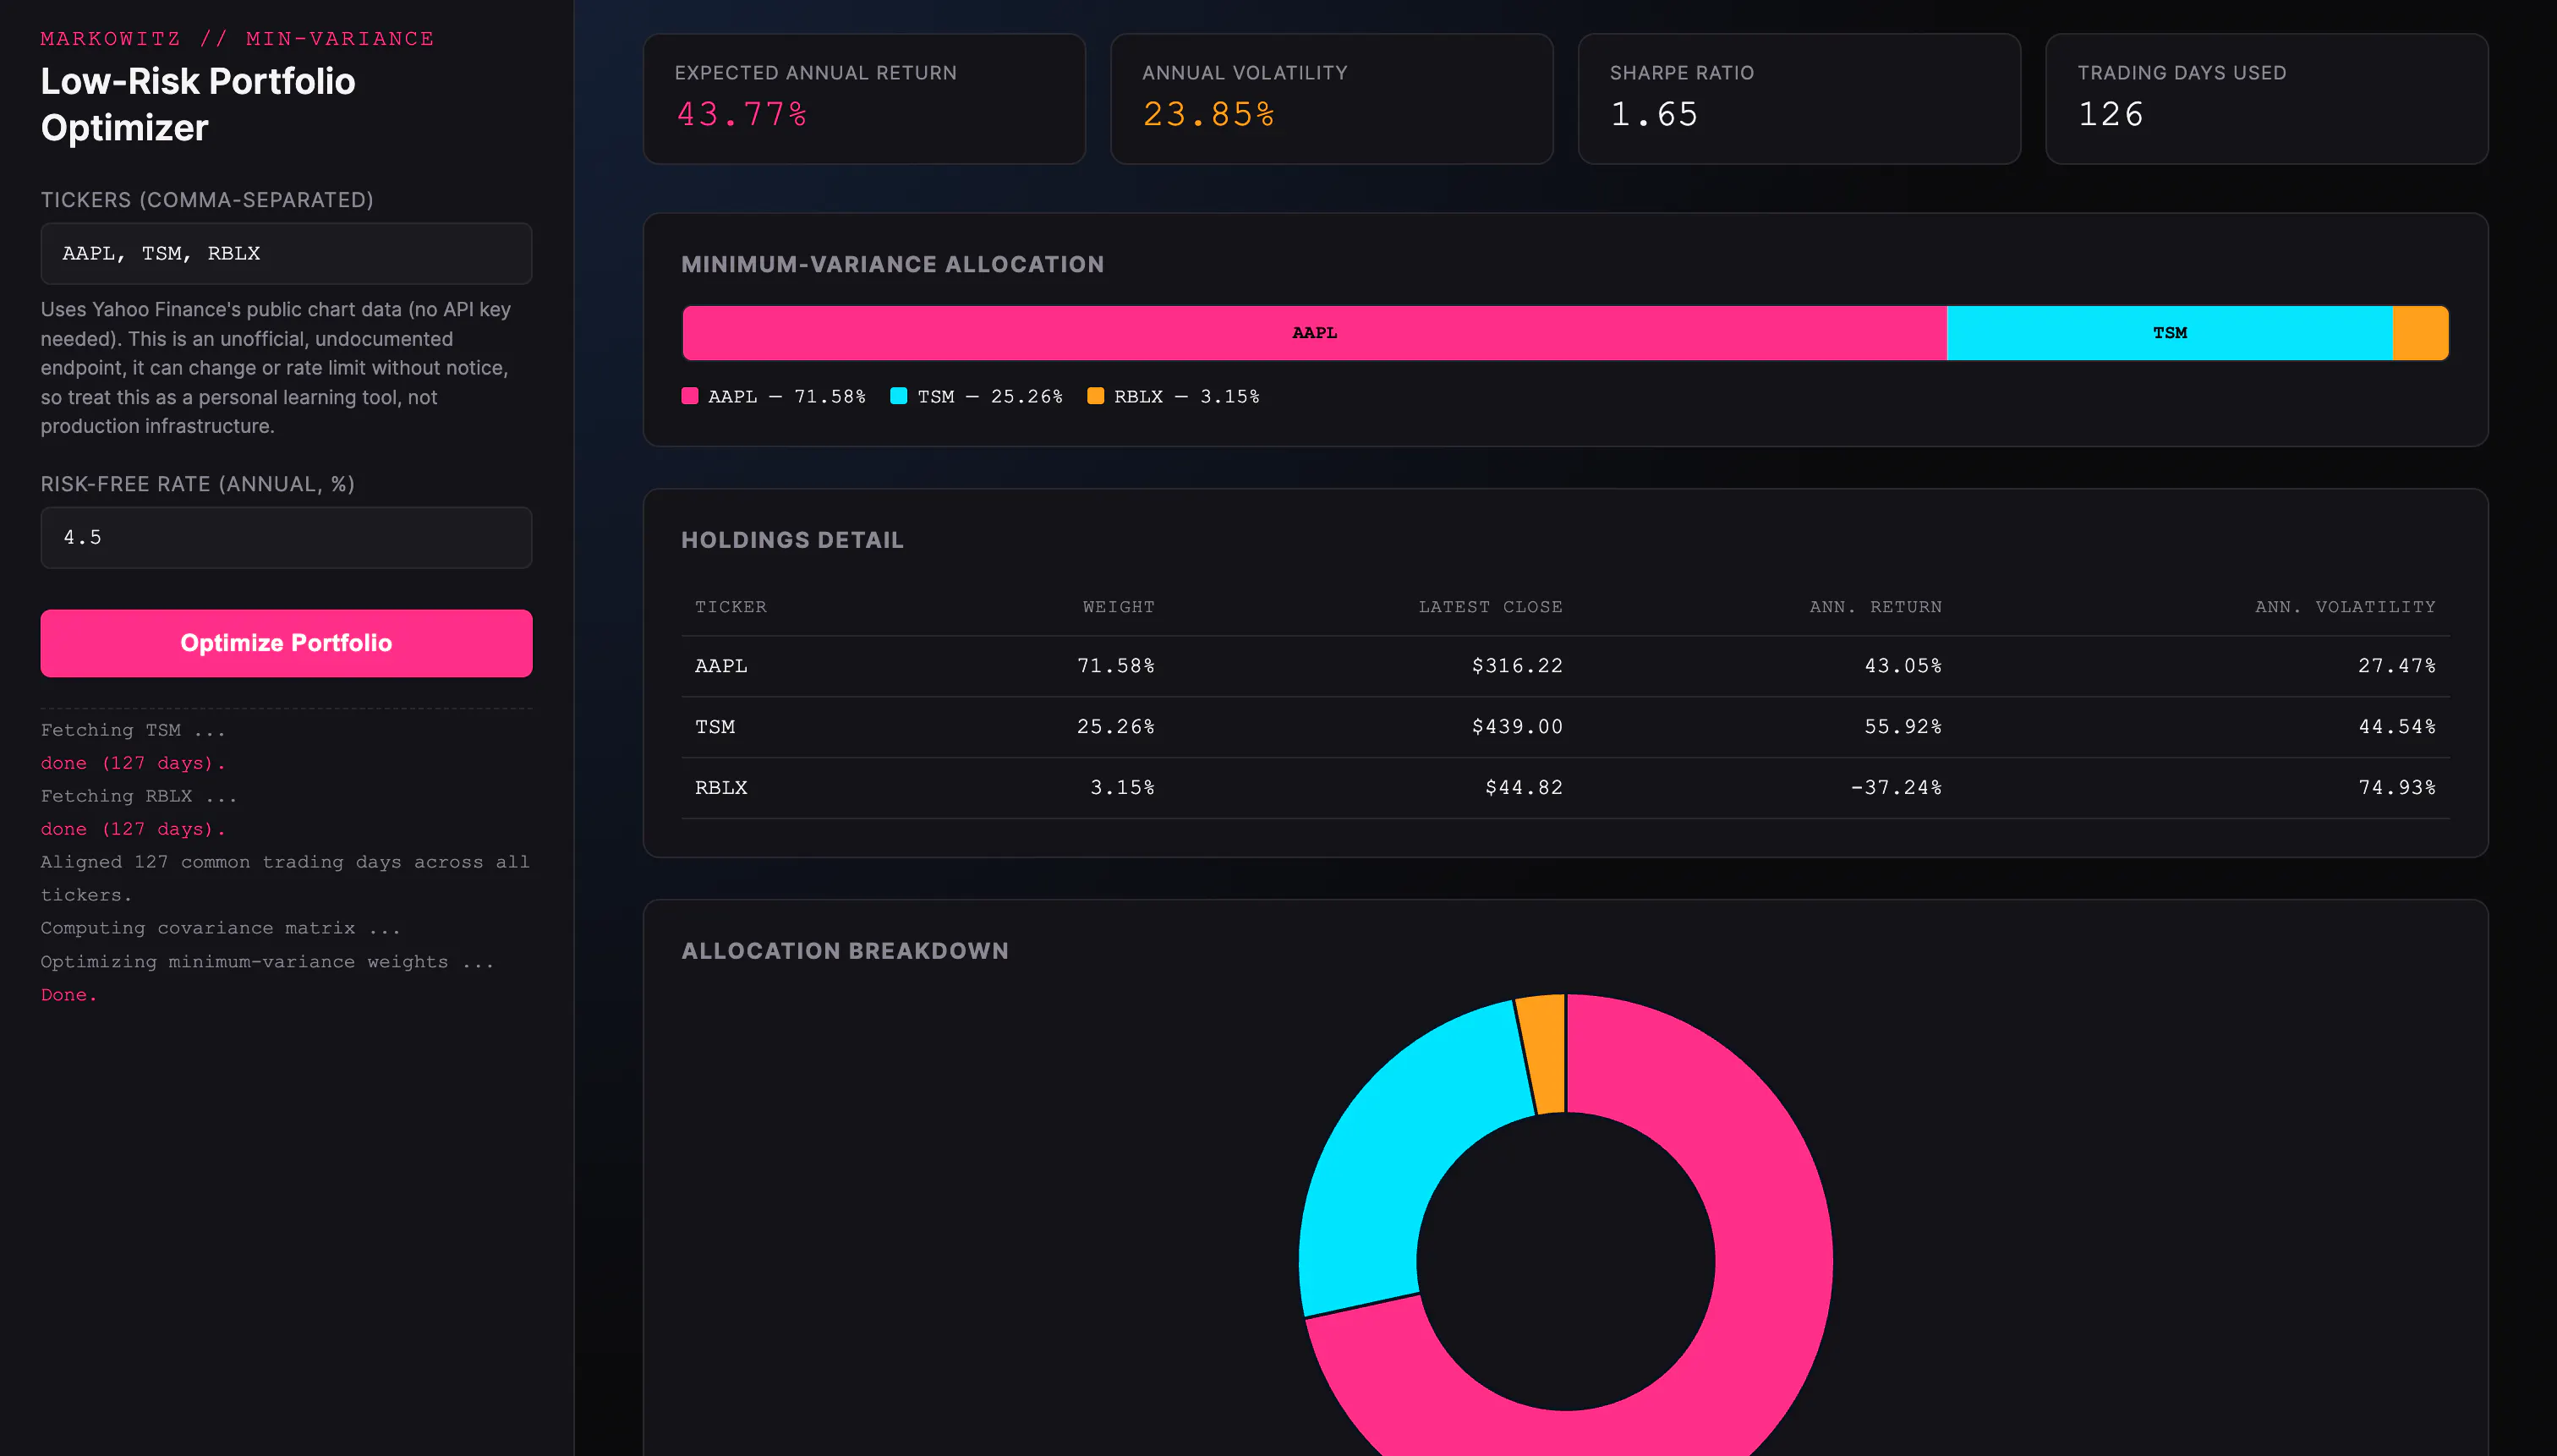Click the Ann. Volatility column header
This screenshot has width=2557, height=1456.
click(x=2345, y=607)
